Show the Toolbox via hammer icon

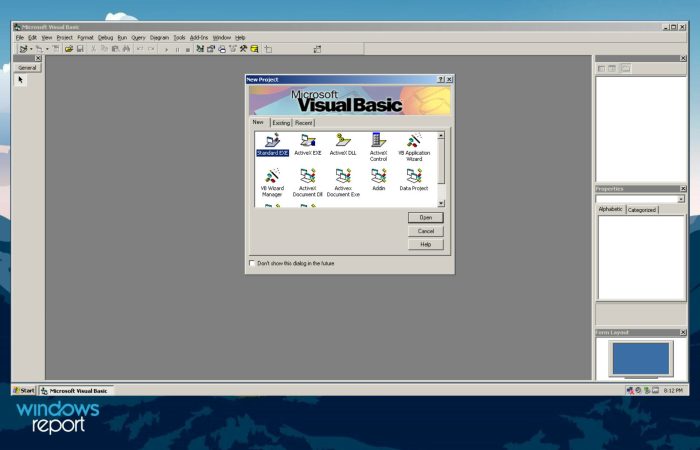(x=243, y=49)
